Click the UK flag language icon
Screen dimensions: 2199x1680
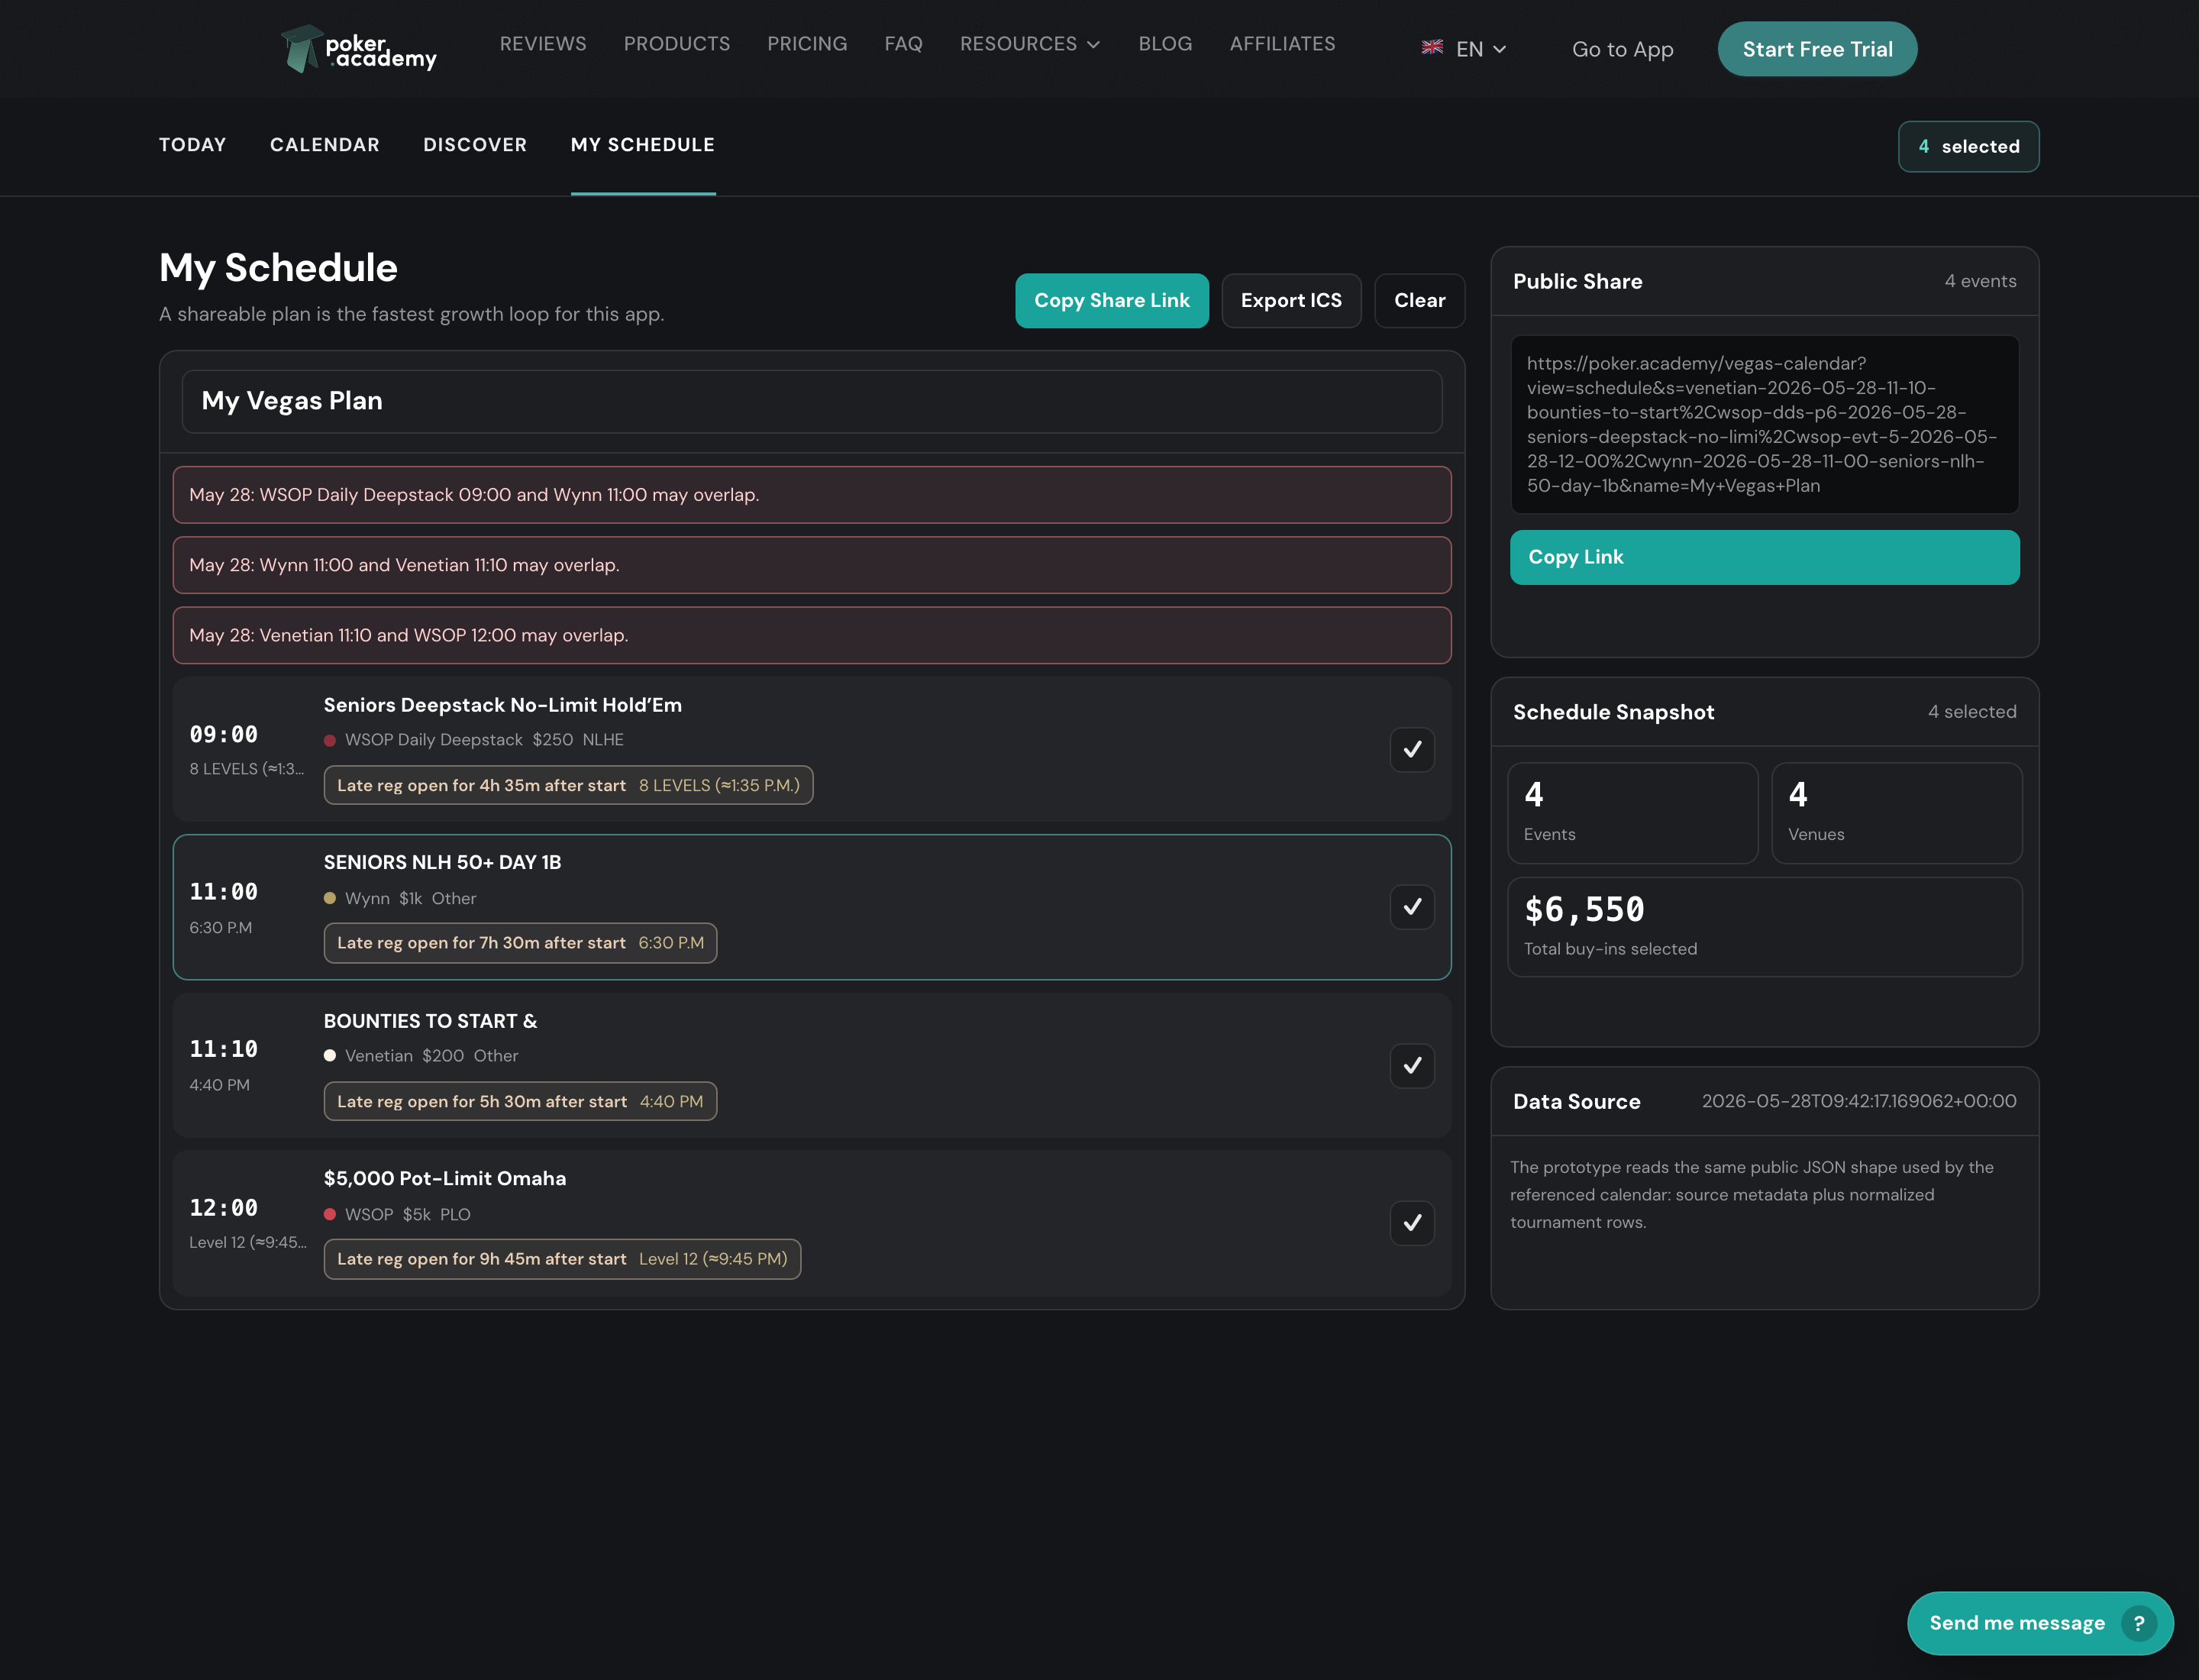pos(1432,47)
